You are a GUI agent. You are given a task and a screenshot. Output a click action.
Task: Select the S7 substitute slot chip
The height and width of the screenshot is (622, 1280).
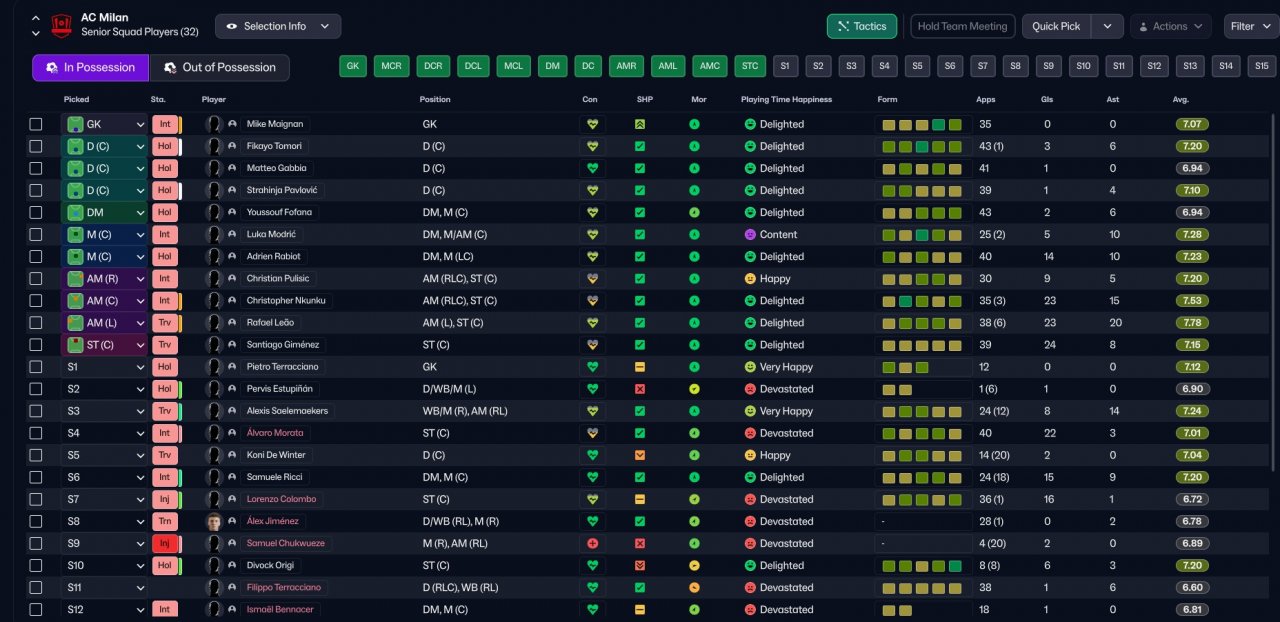coord(983,66)
